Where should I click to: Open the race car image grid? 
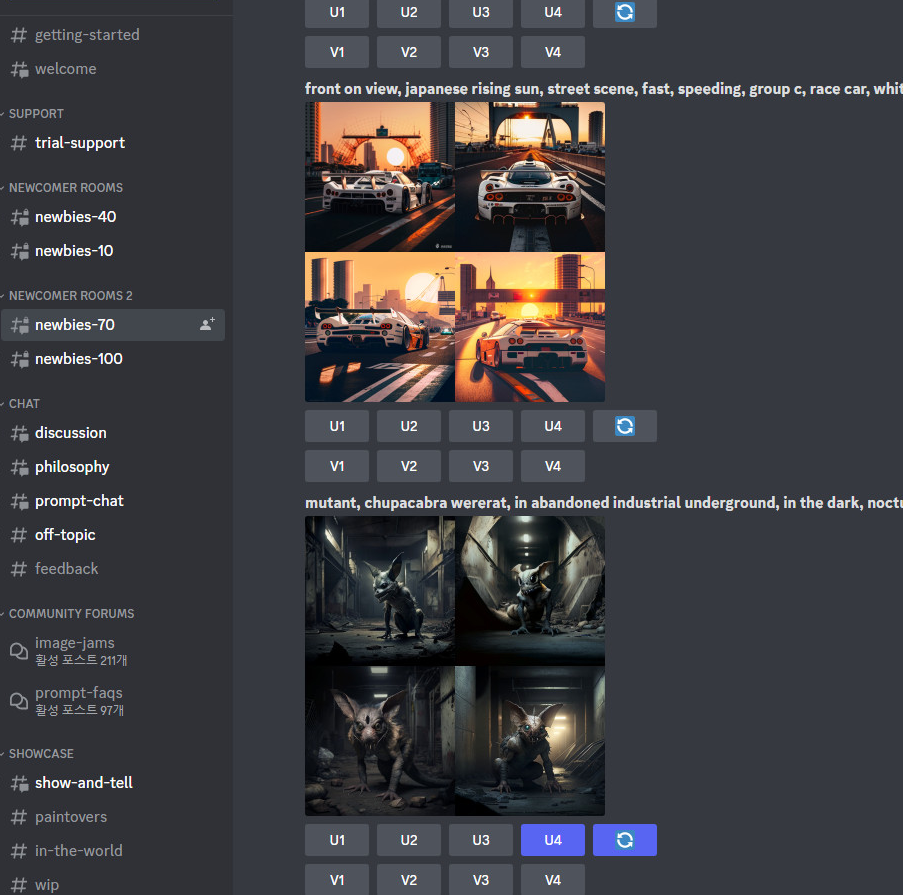click(455, 252)
